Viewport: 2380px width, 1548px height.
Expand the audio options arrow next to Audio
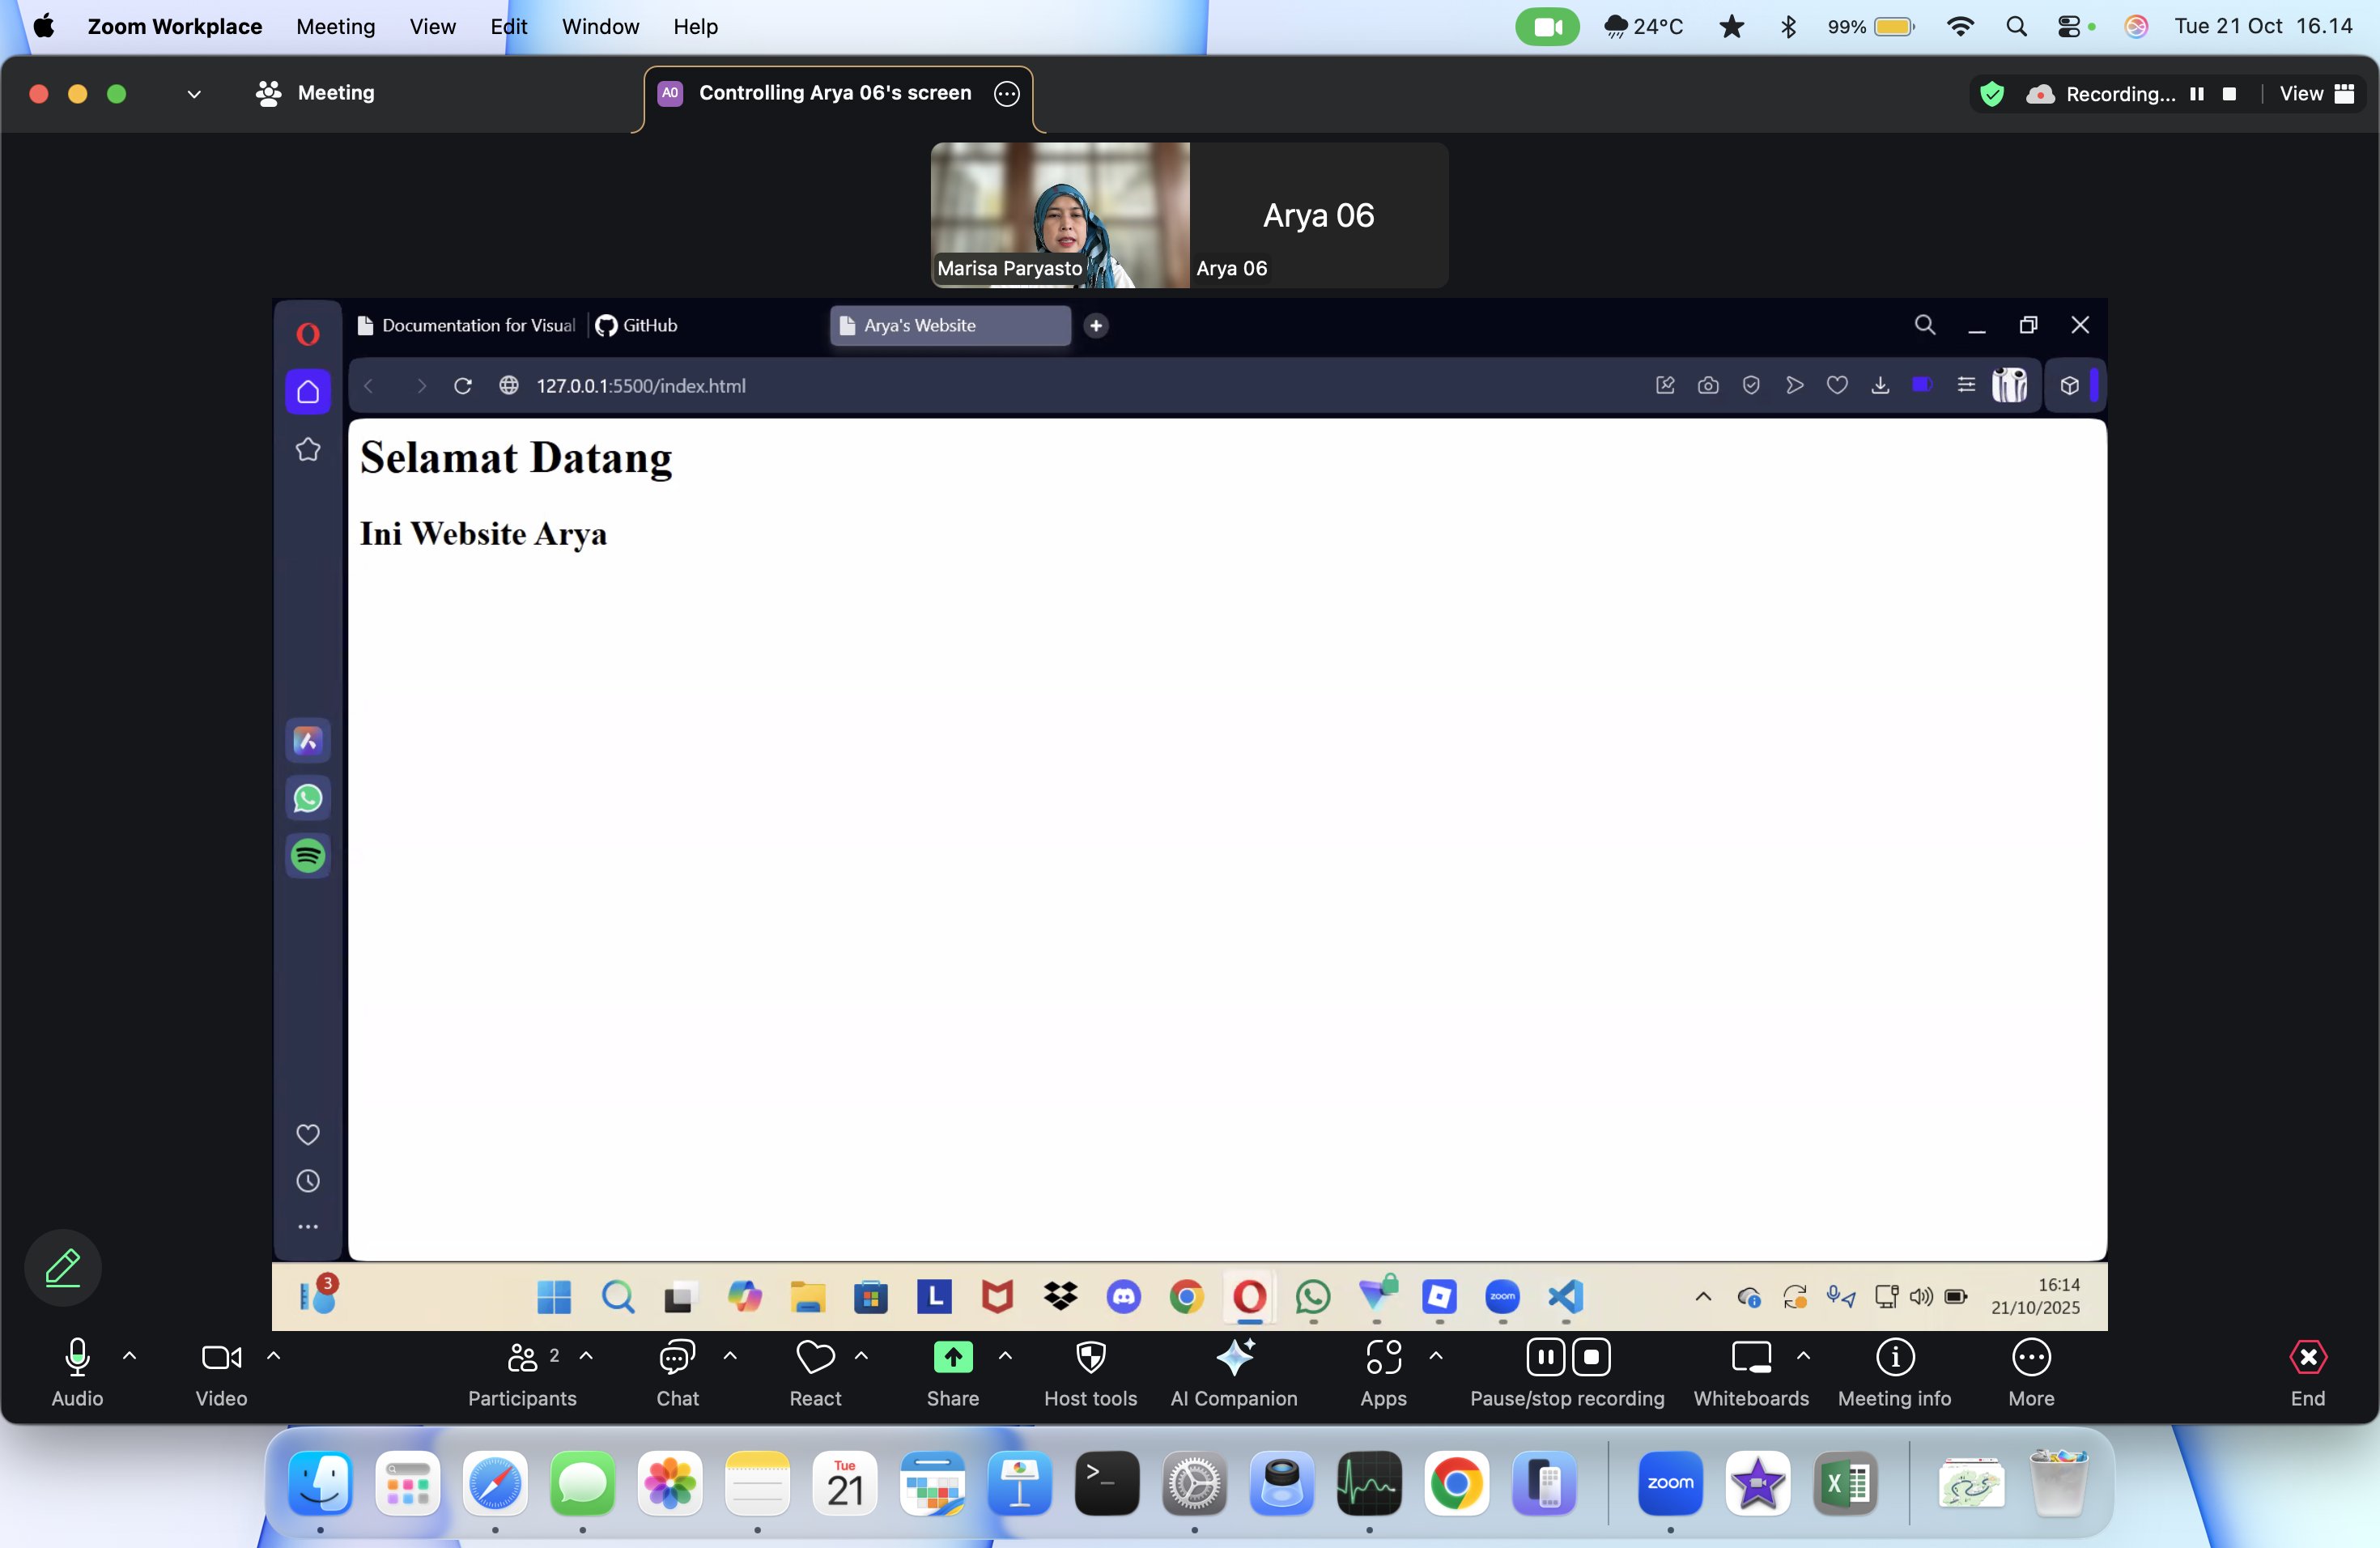click(x=129, y=1356)
